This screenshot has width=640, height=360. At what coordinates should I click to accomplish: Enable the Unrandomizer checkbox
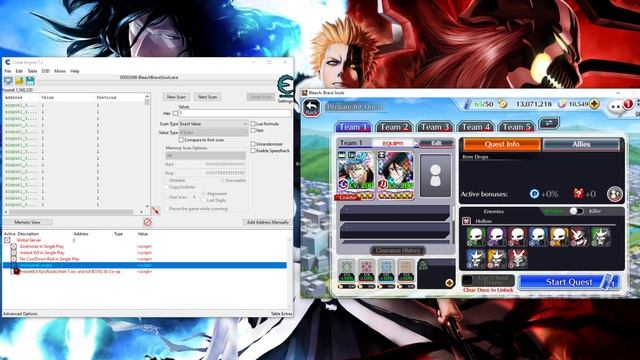click(x=253, y=144)
